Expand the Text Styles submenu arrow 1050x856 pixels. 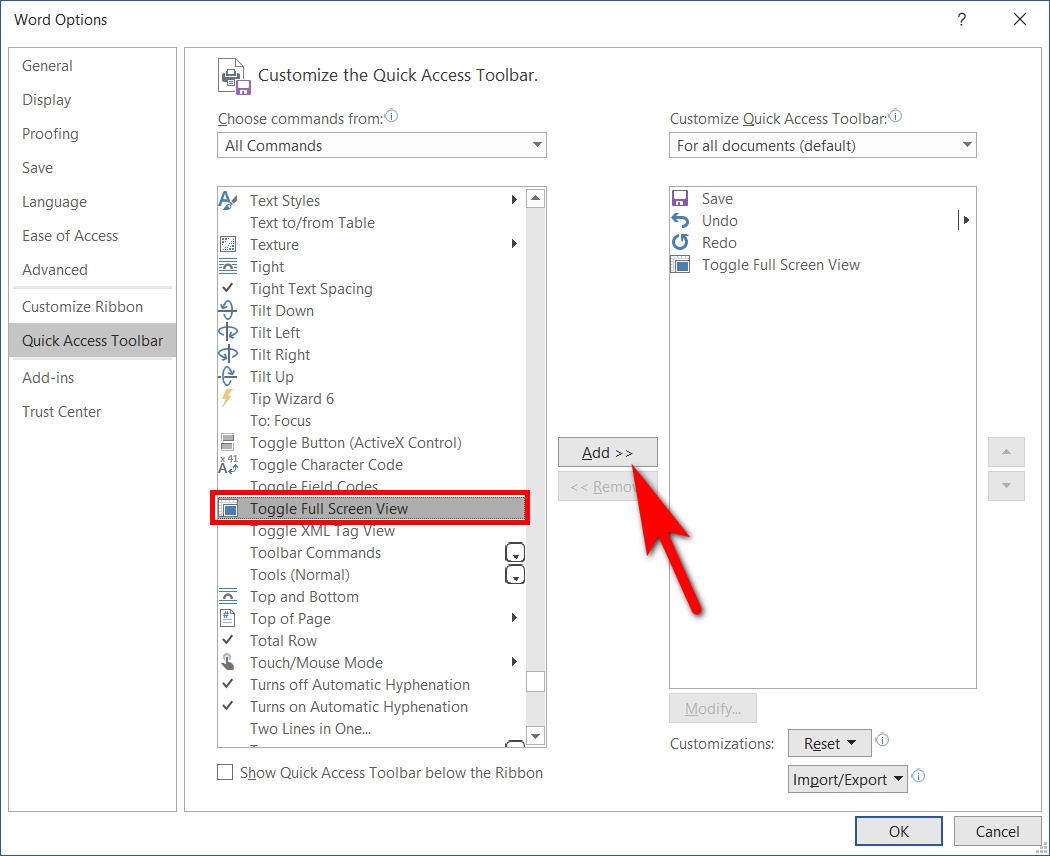(x=514, y=200)
